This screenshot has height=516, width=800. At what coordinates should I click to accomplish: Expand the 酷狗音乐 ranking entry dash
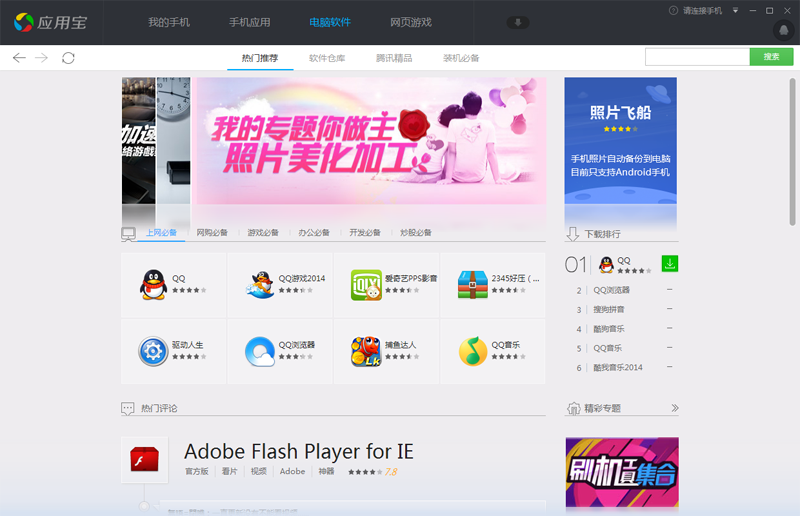click(669, 328)
